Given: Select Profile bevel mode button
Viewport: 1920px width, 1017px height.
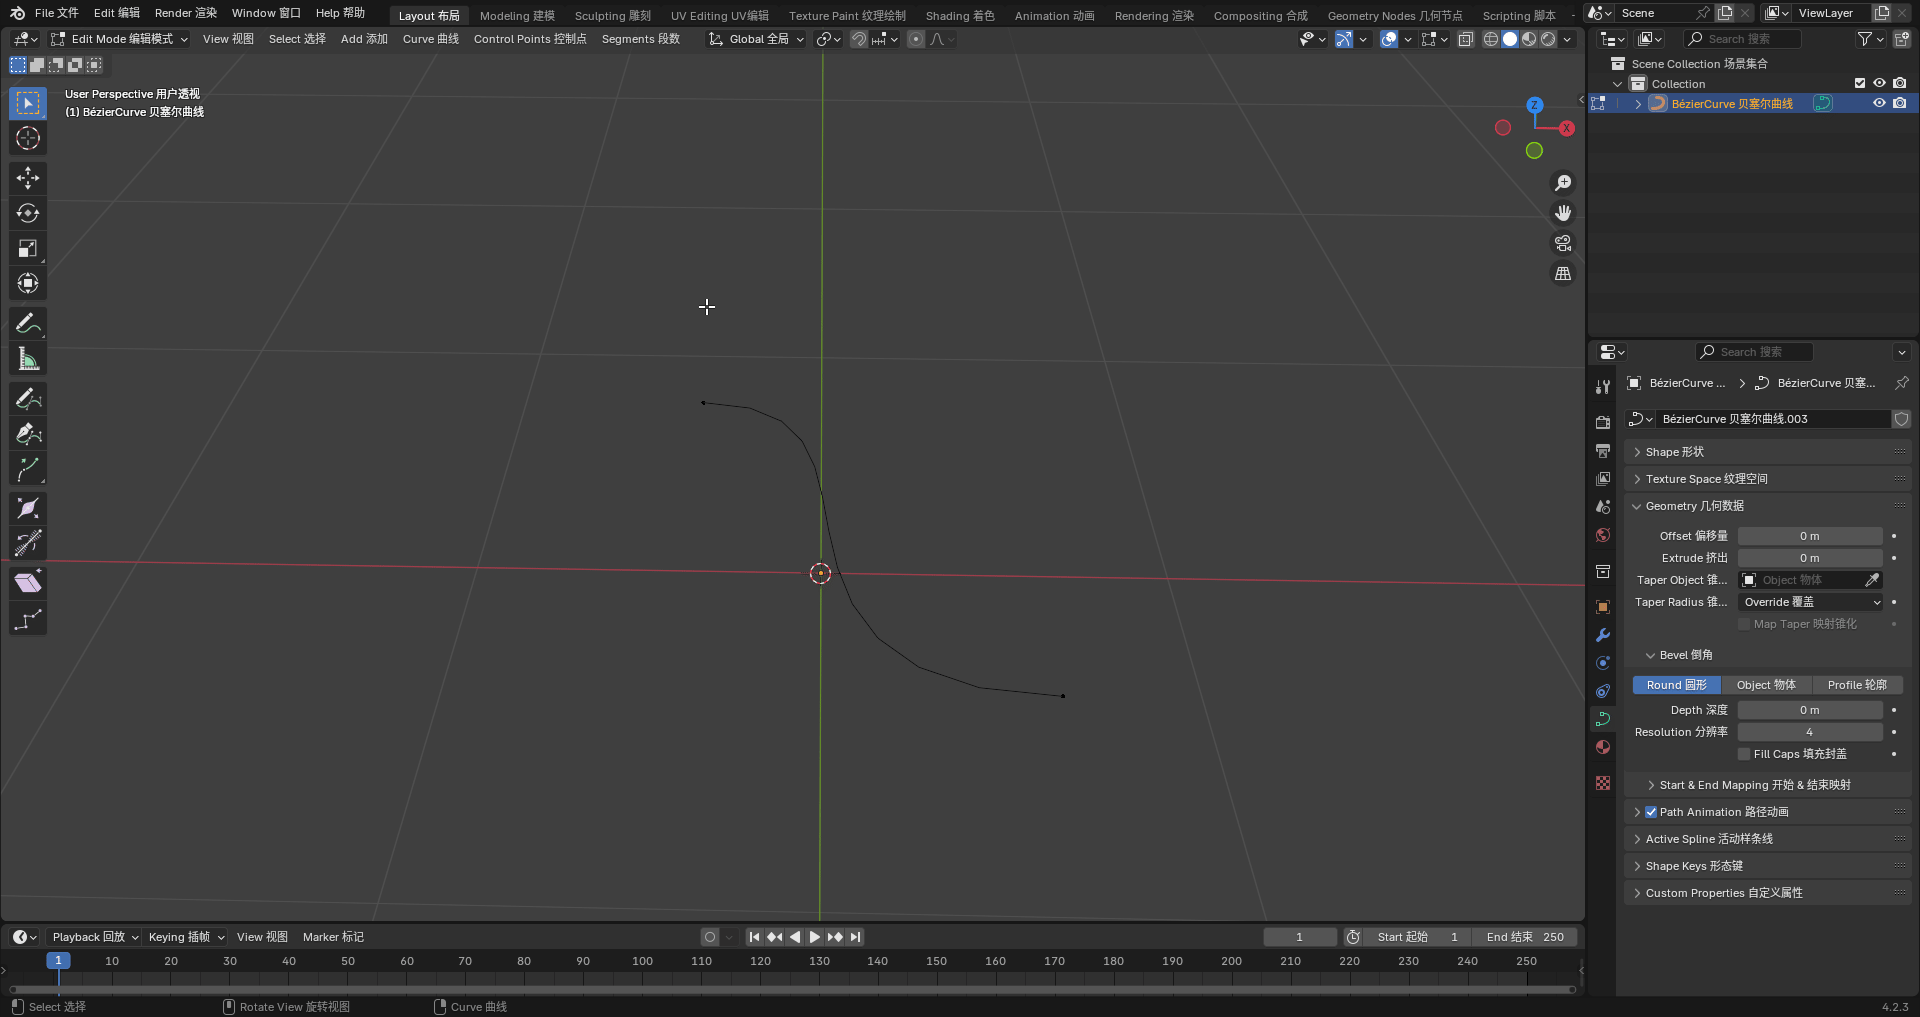Looking at the screenshot, I should [x=1857, y=685].
